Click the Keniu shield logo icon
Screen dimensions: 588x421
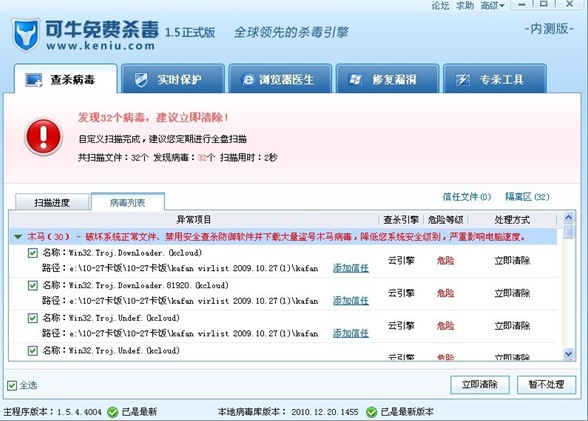(x=26, y=35)
